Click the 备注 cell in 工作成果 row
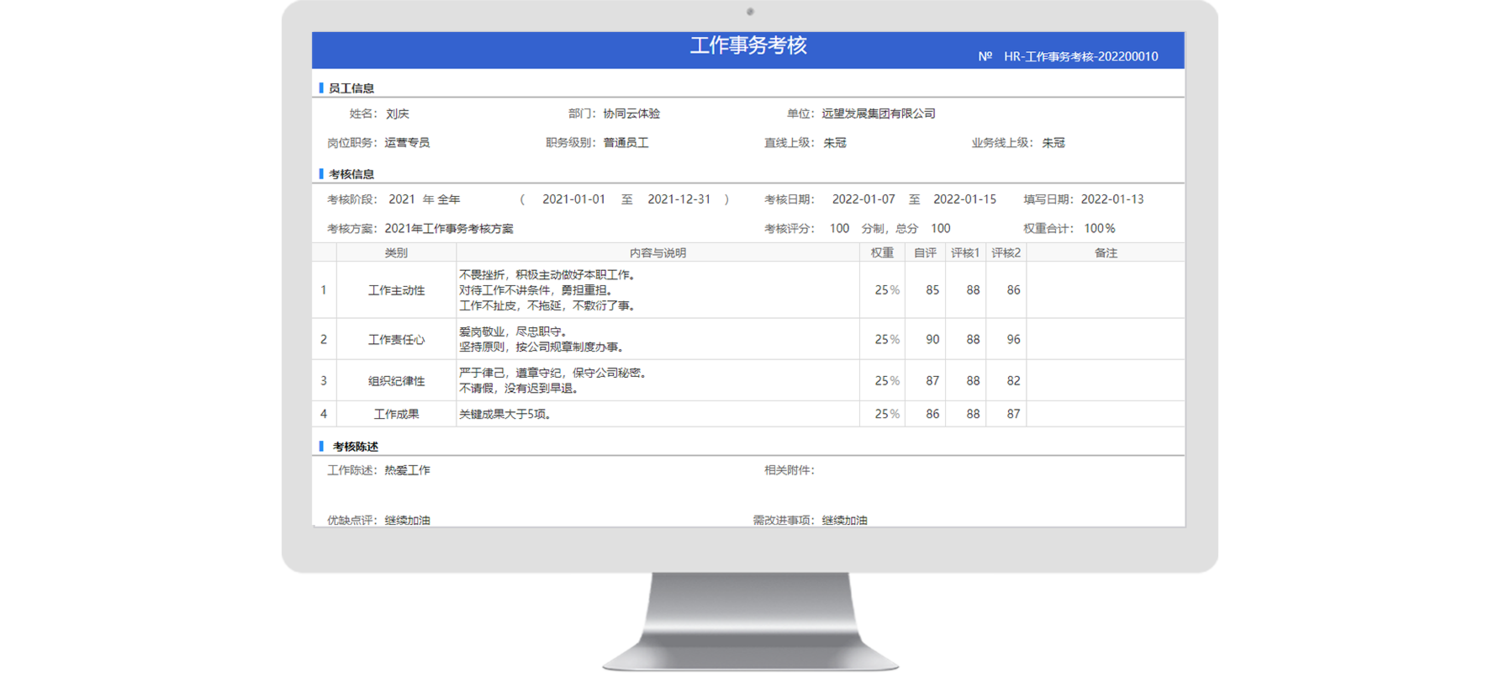1500x673 pixels. pos(1105,414)
